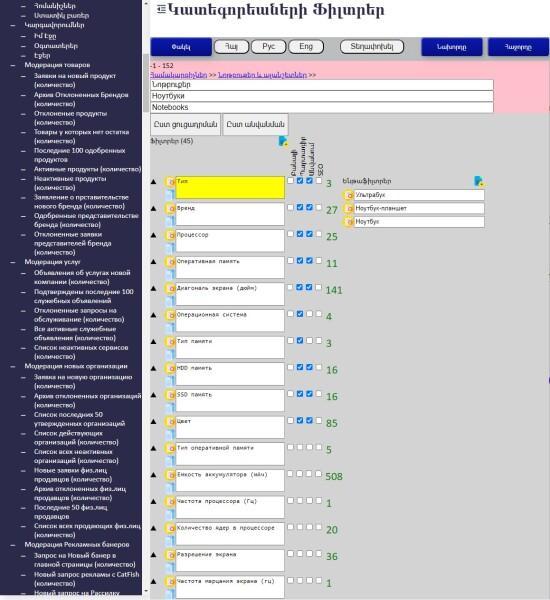Click the filter count 508 for Емкость аккумулятора

click(x=334, y=476)
